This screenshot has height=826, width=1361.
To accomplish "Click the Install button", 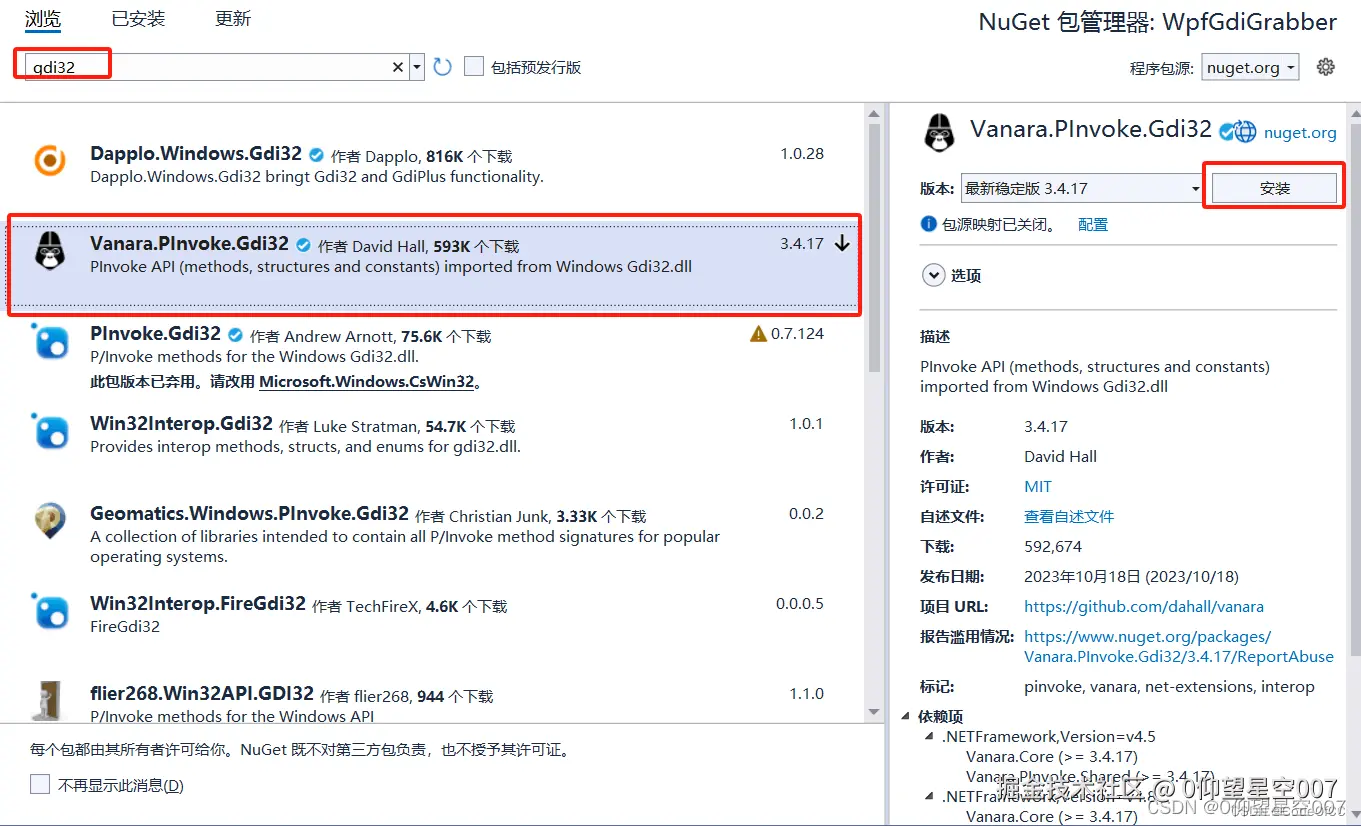I will tap(1274, 188).
